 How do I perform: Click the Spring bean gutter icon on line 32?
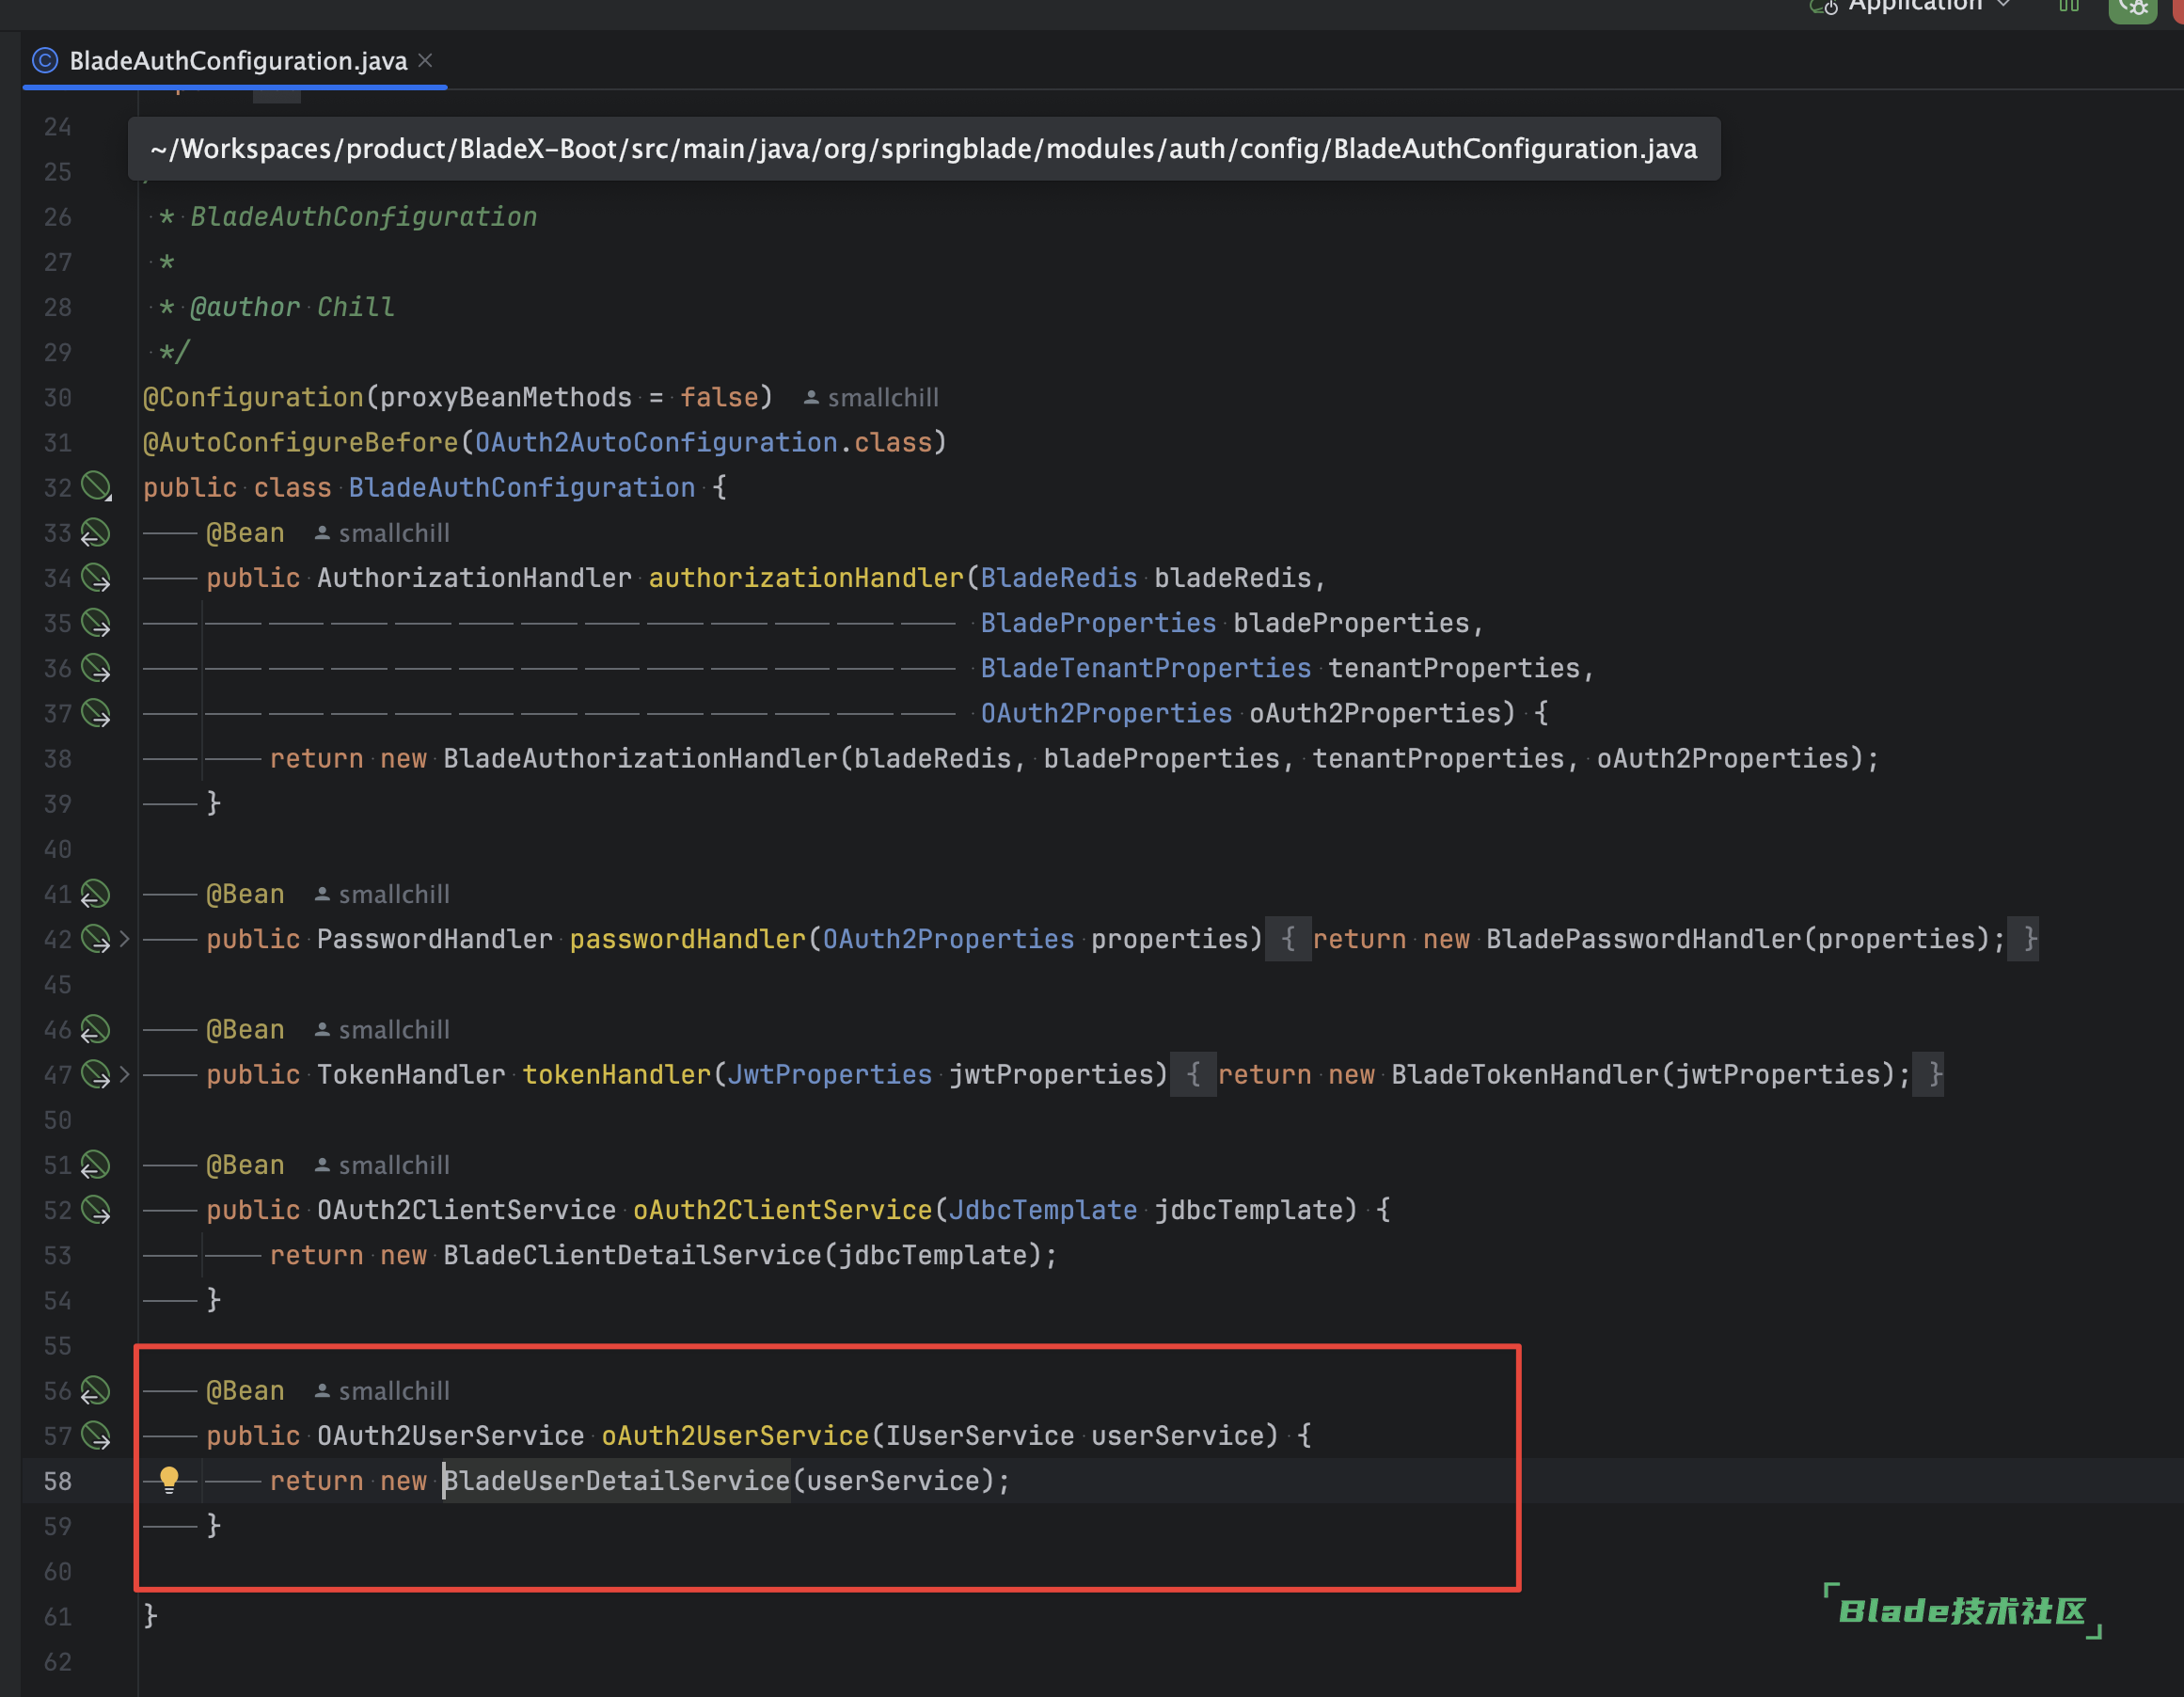[96, 487]
